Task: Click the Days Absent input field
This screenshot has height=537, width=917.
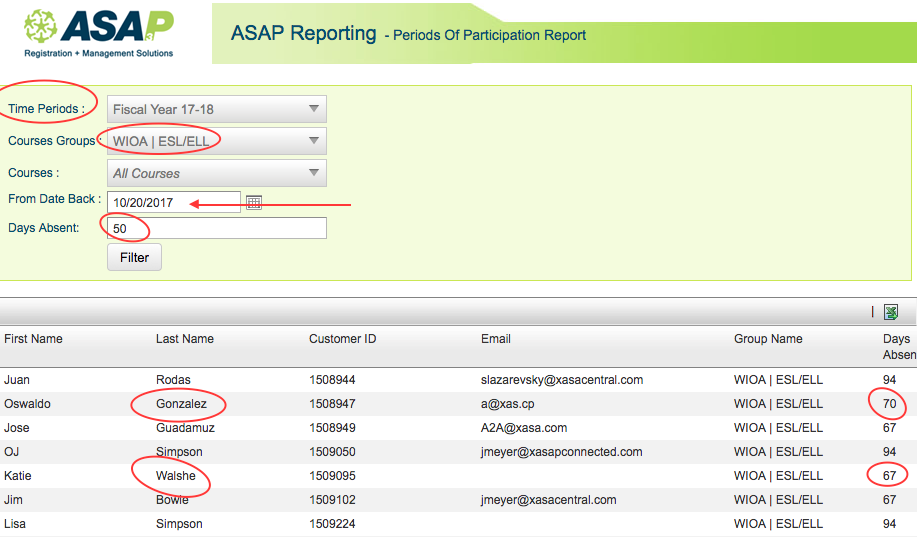Action: click(216, 228)
